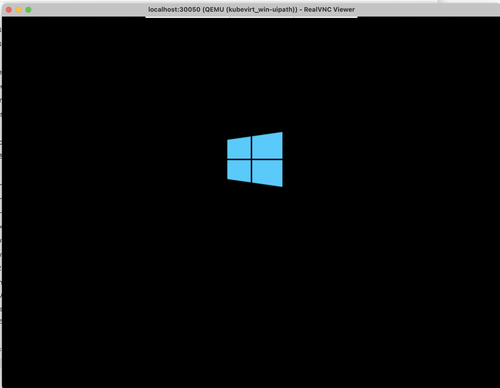
Task: Click the upper-left pane of Windows logo
Action: pos(239,147)
